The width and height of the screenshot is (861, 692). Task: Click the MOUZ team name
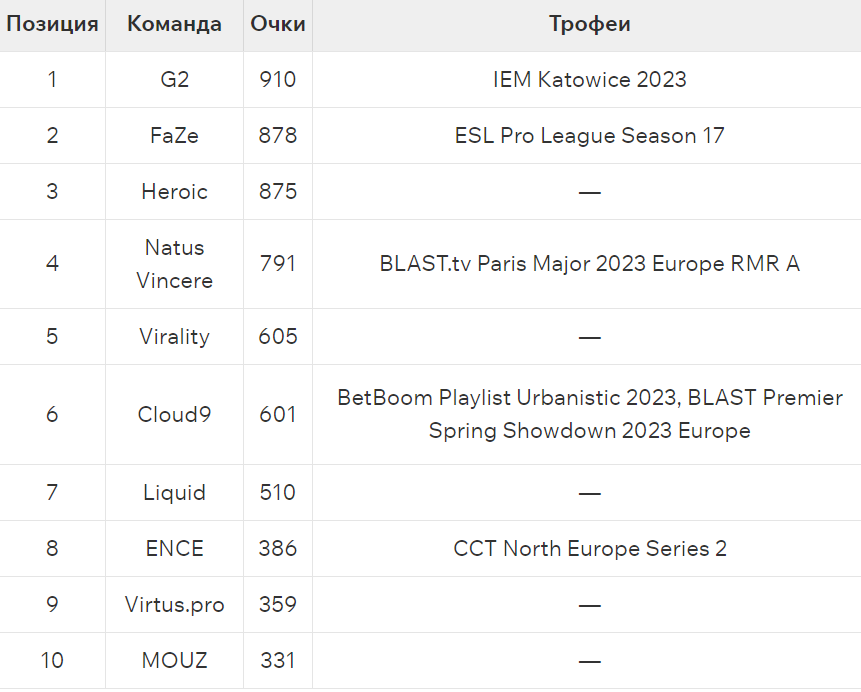tap(174, 661)
